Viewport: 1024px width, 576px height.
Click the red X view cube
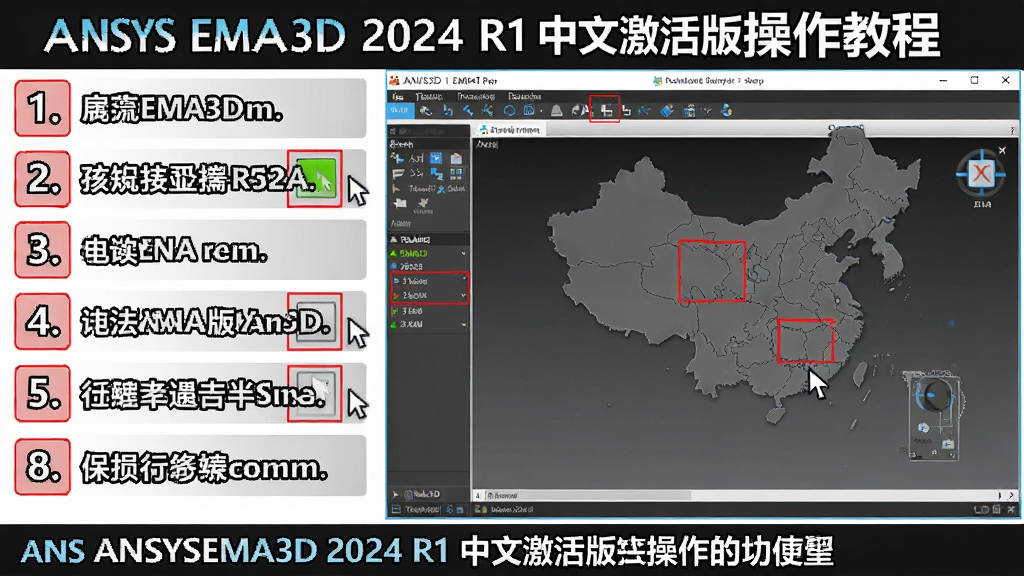(980, 174)
